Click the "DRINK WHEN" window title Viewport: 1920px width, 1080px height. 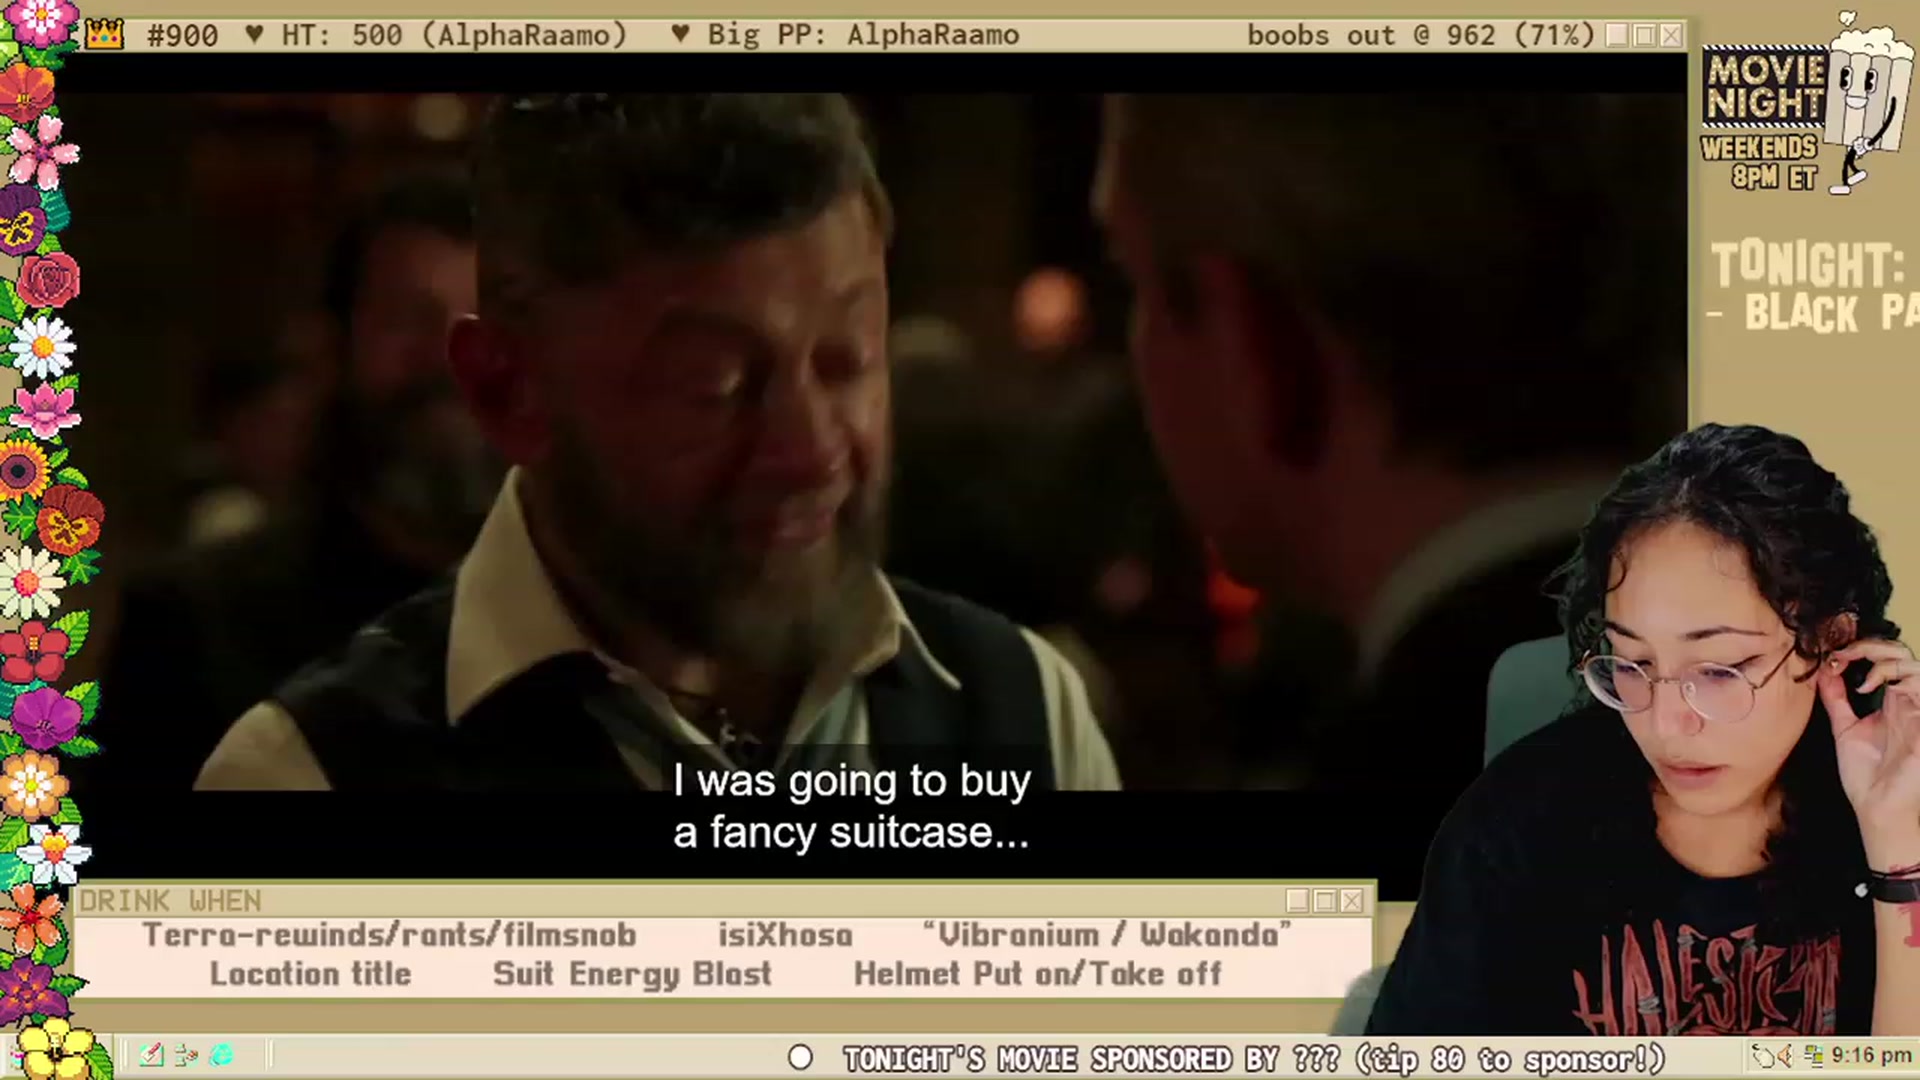[170, 901]
